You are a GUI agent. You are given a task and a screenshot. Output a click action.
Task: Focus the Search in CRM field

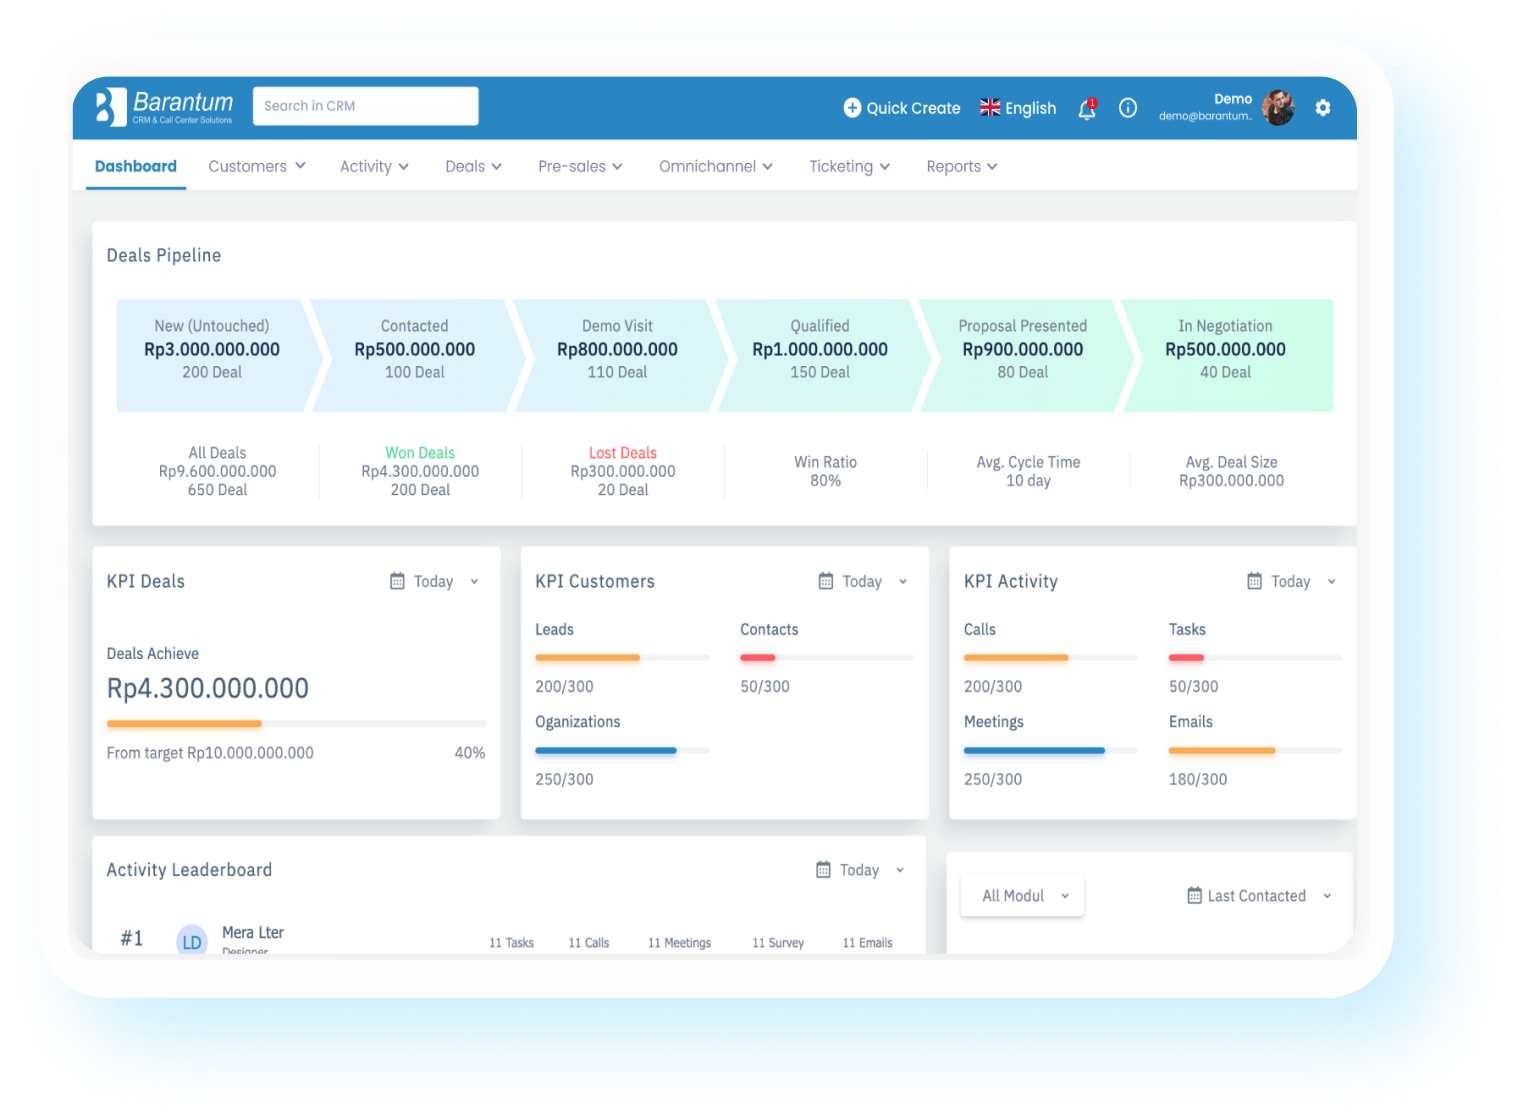tap(366, 106)
